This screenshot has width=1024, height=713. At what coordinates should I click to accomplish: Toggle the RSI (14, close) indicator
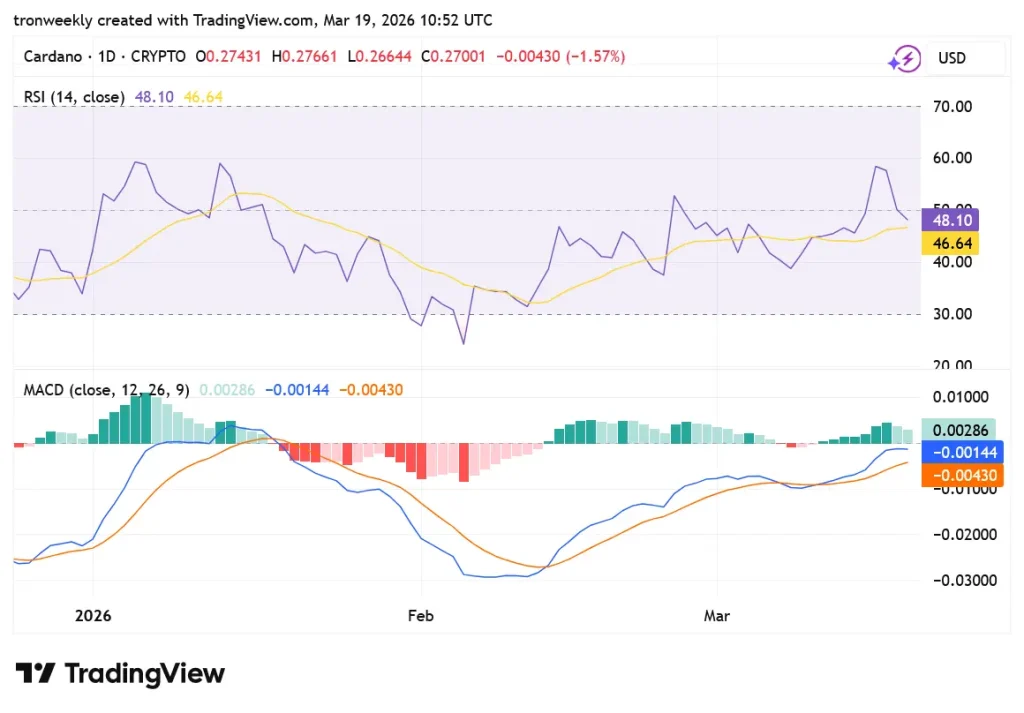click(73, 97)
